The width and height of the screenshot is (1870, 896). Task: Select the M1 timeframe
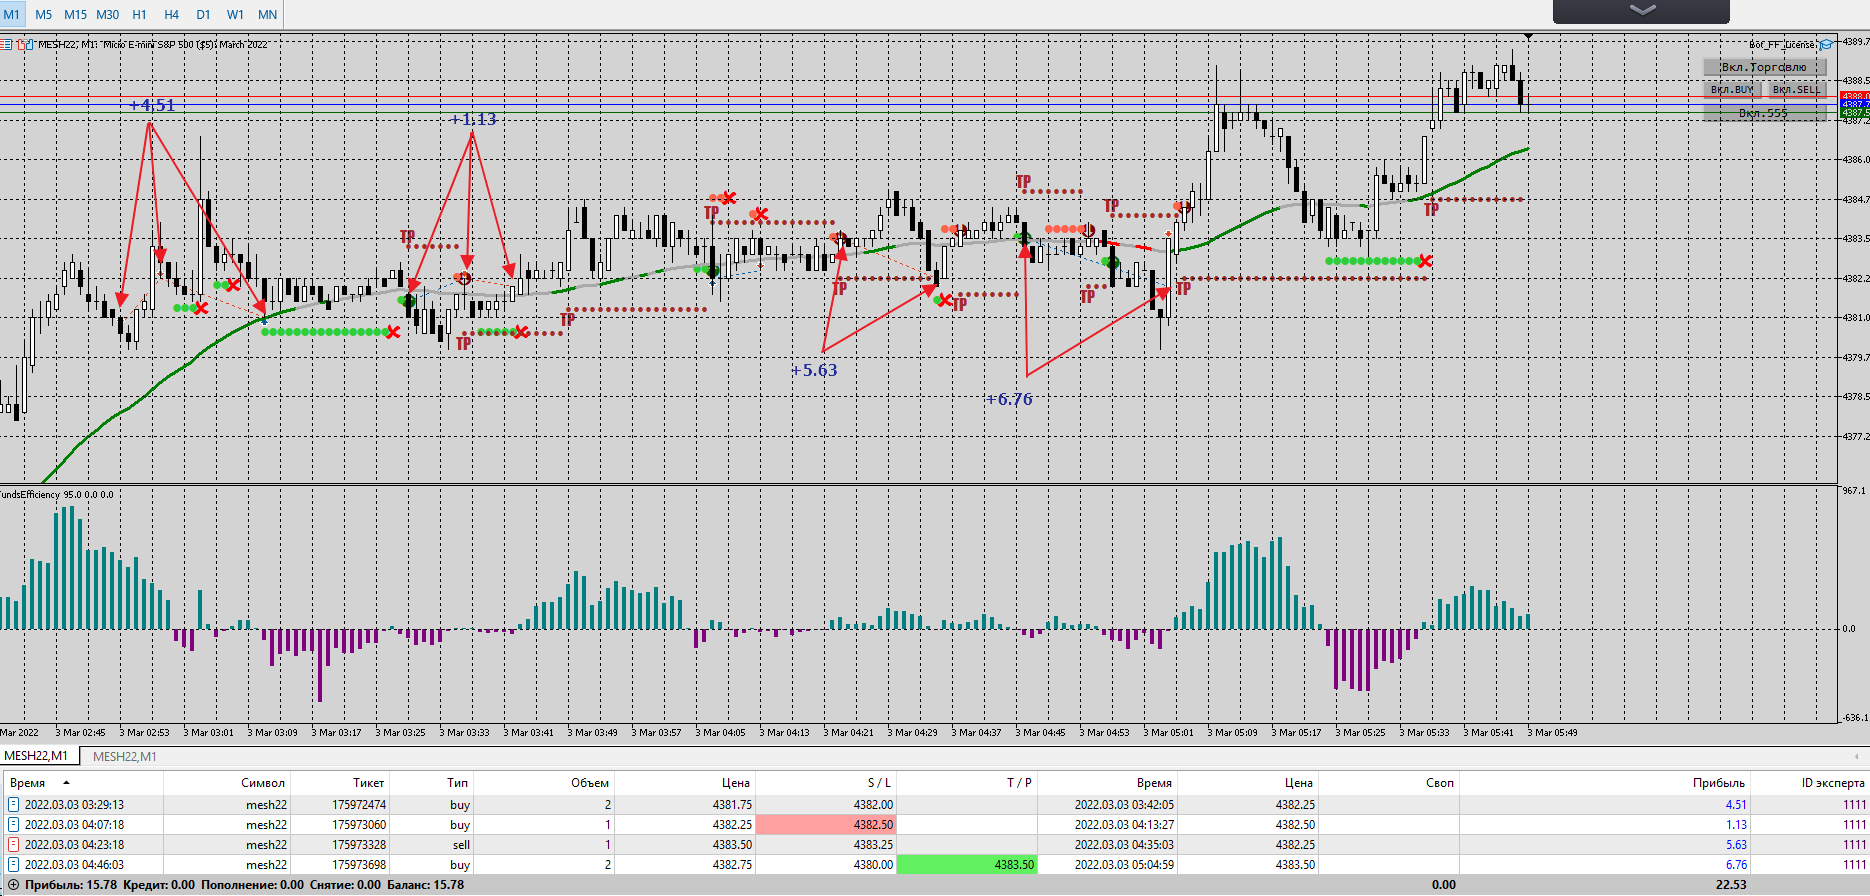[12, 14]
